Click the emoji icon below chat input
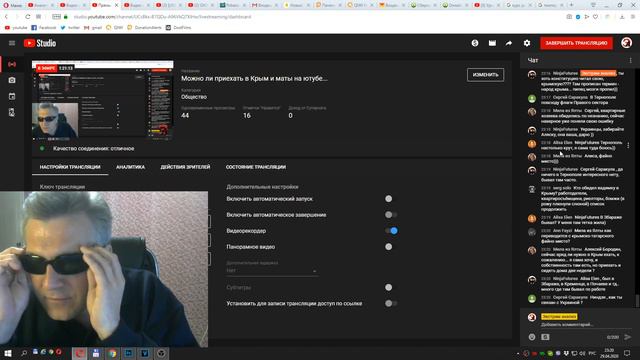The height and width of the screenshot is (360, 640). [532, 337]
